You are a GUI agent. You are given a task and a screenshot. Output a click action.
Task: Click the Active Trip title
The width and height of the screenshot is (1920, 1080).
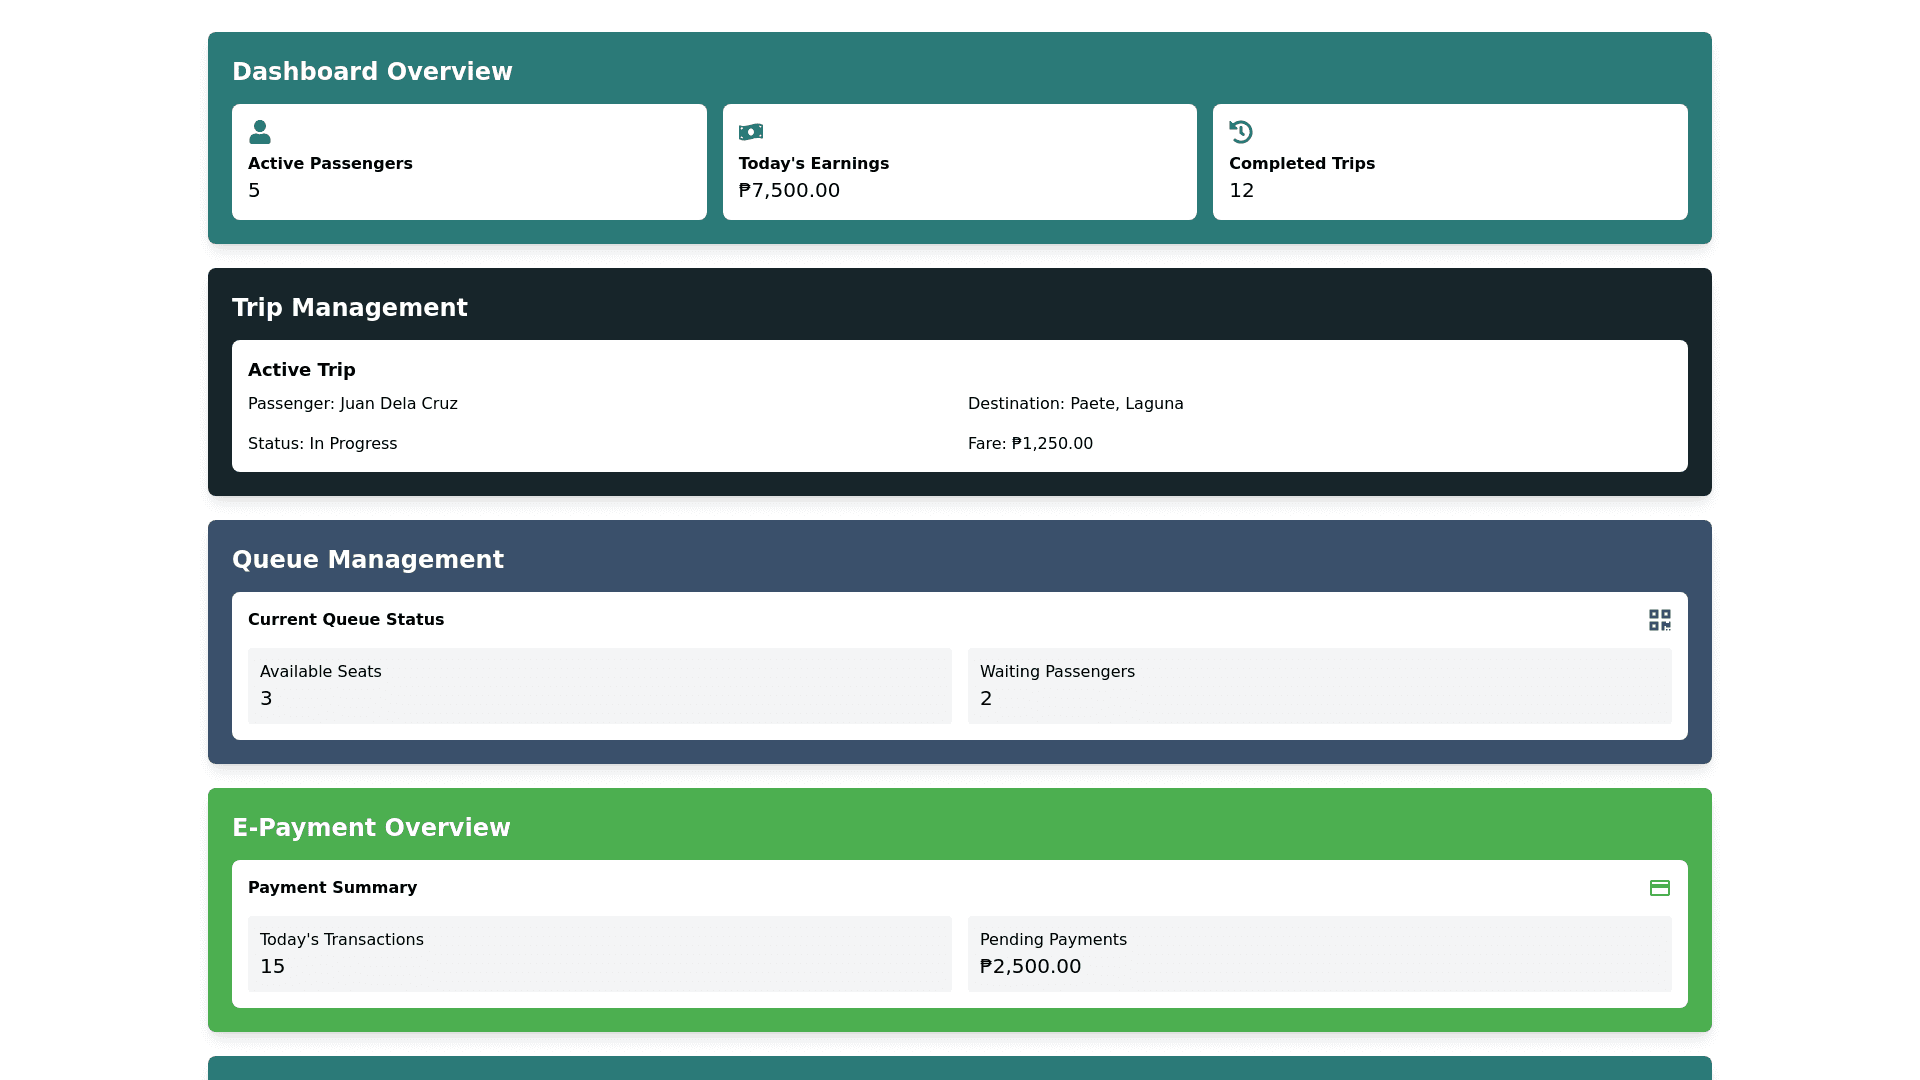pos(301,370)
